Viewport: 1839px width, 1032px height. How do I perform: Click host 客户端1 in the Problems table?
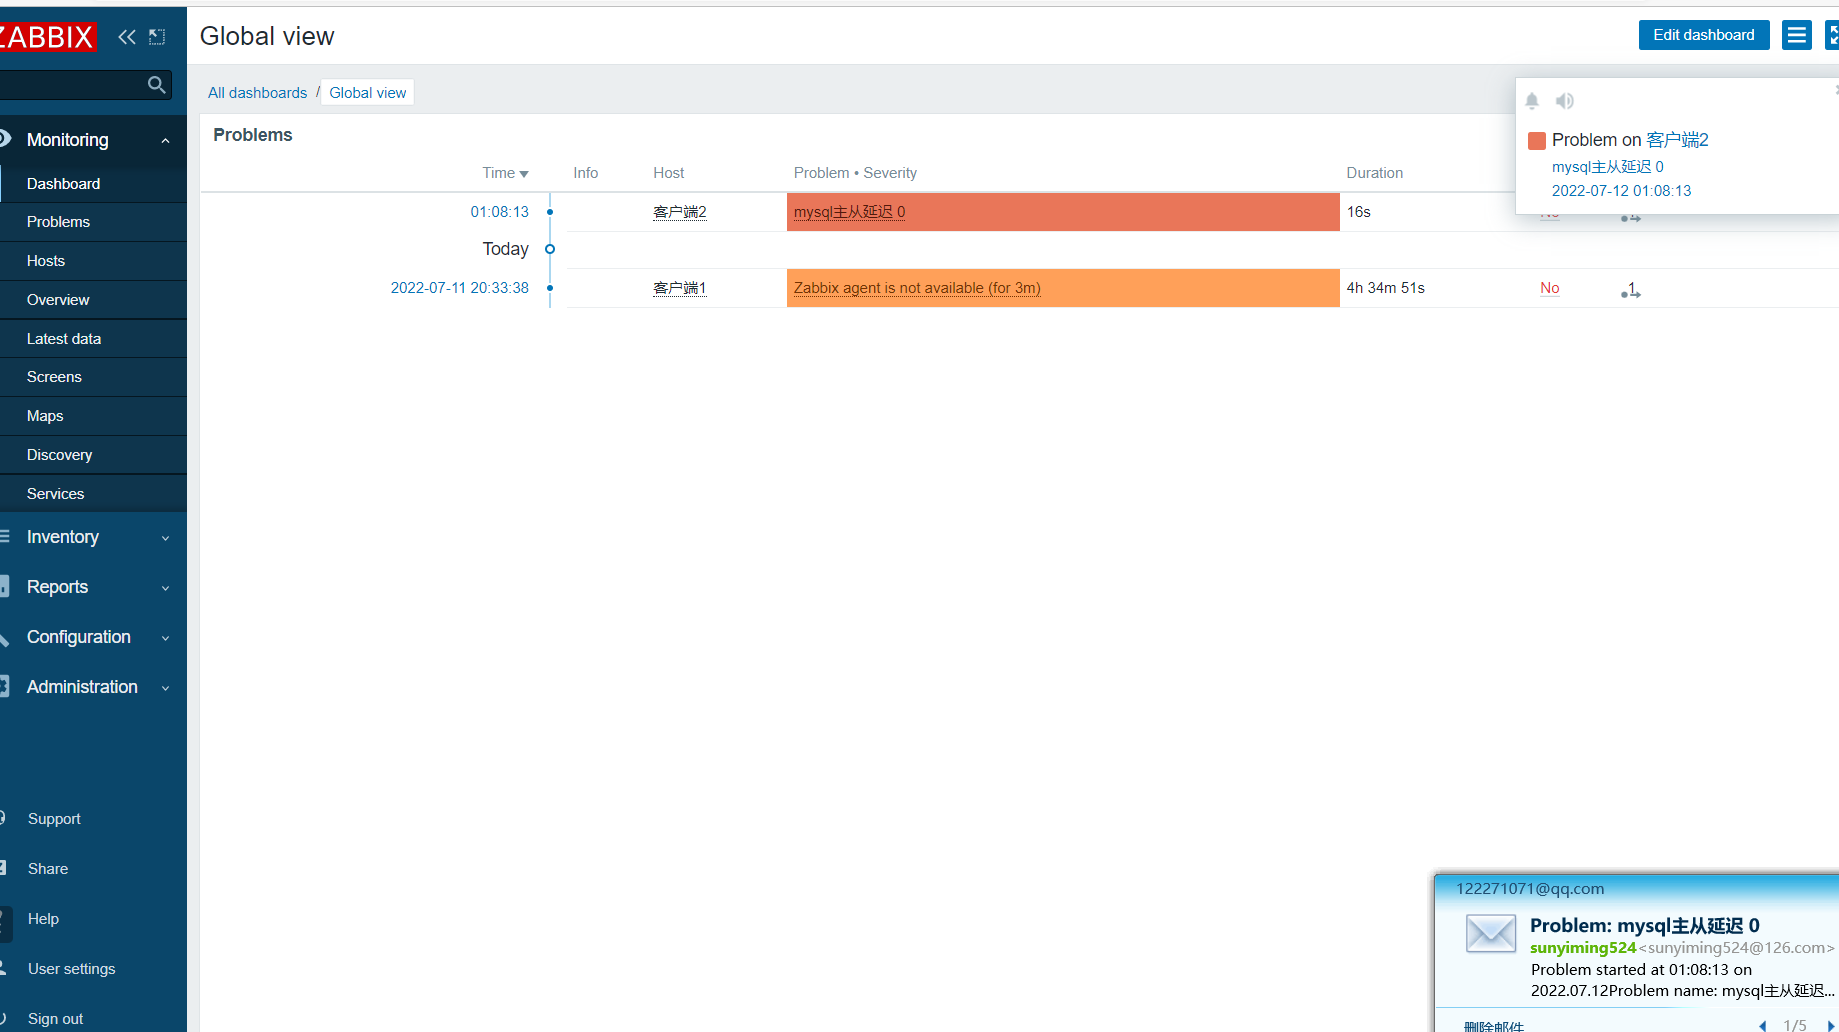click(x=680, y=288)
